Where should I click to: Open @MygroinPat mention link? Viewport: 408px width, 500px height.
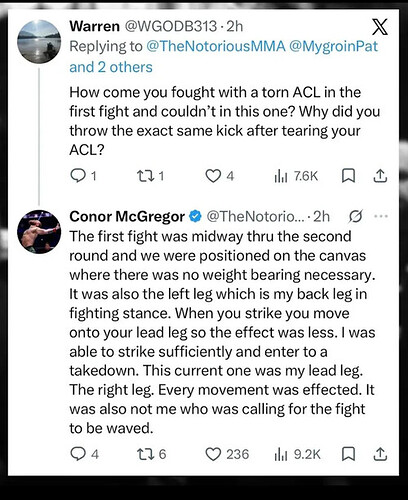(333, 46)
